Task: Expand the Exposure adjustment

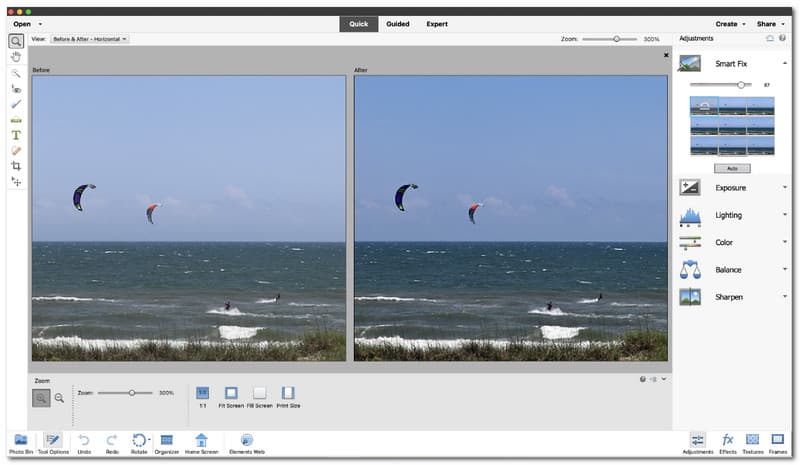Action: coord(785,187)
